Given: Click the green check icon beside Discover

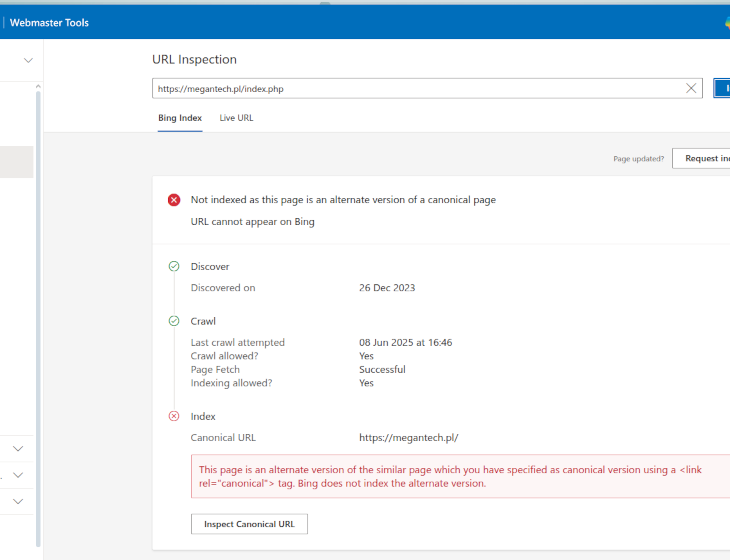Looking at the screenshot, I should coord(174,266).
